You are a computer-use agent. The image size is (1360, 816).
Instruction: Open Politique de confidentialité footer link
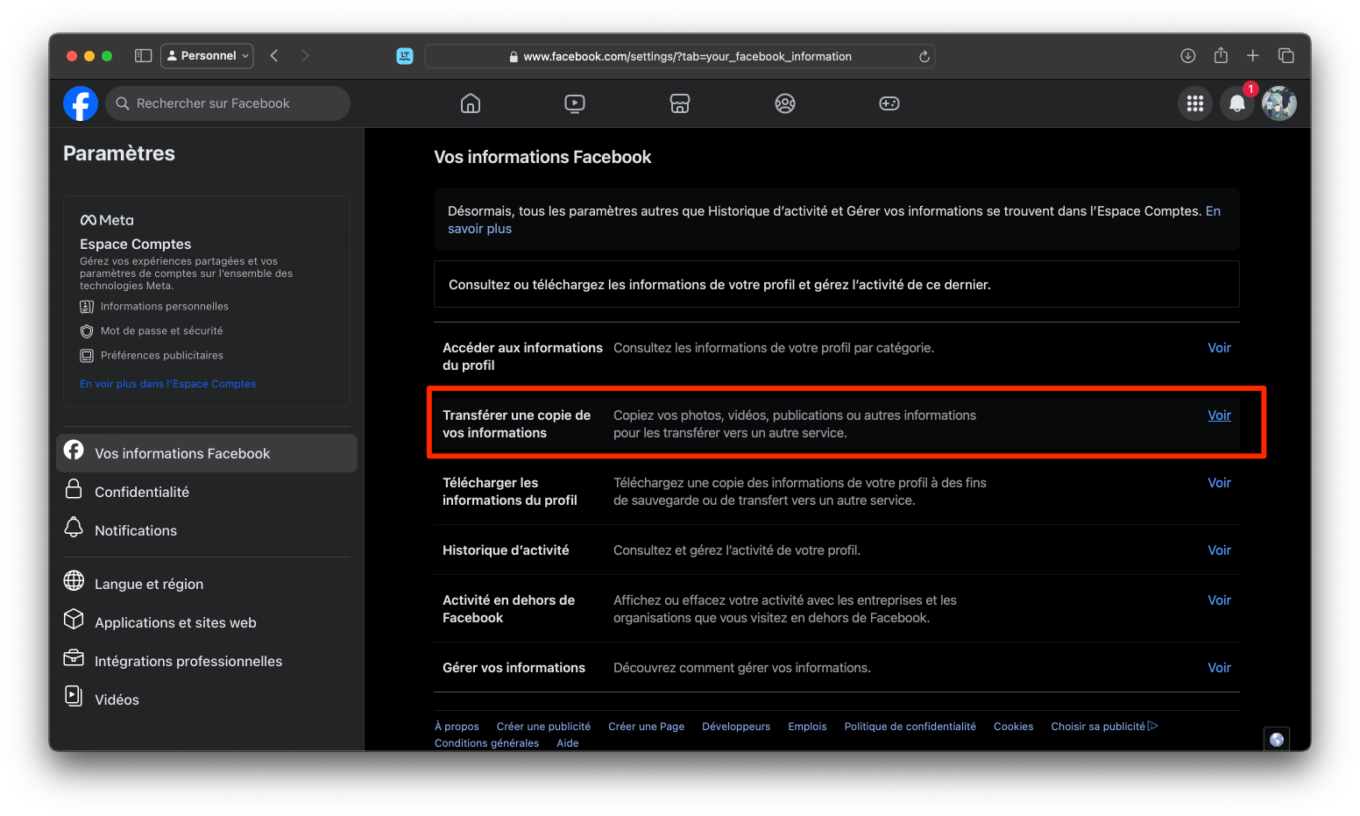tap(910, 726)
